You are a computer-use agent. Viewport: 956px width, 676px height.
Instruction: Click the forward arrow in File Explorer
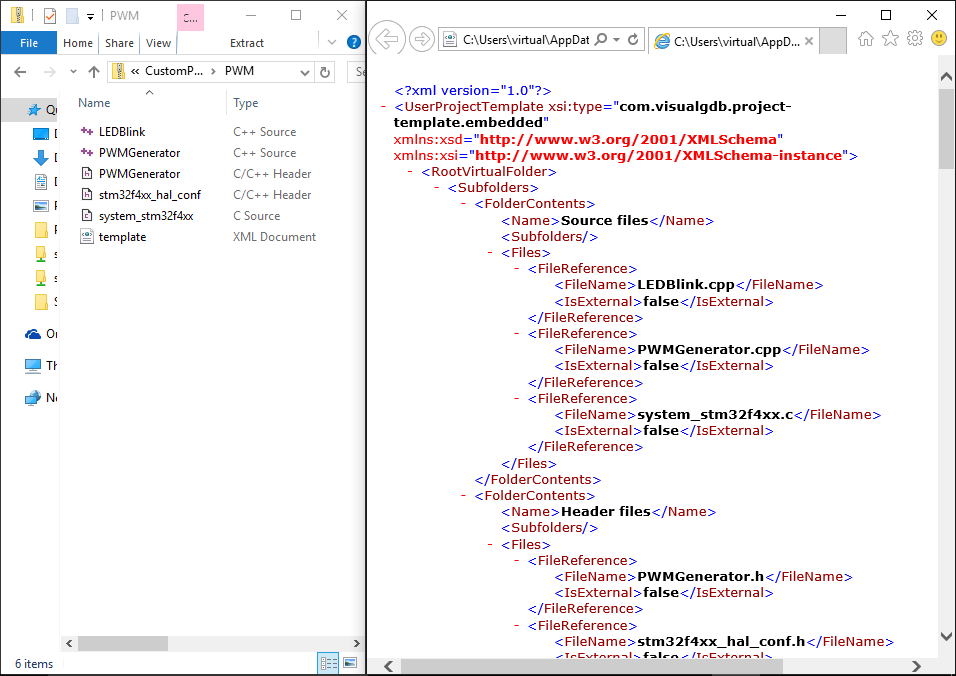coord(45,72)
